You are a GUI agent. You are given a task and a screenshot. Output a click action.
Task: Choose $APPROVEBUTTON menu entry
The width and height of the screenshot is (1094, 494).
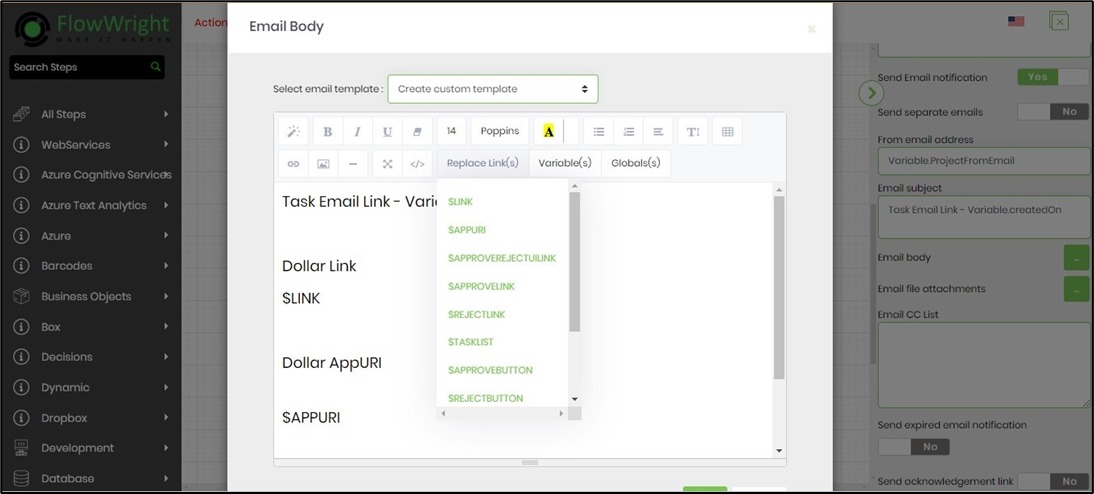[490, 370]
